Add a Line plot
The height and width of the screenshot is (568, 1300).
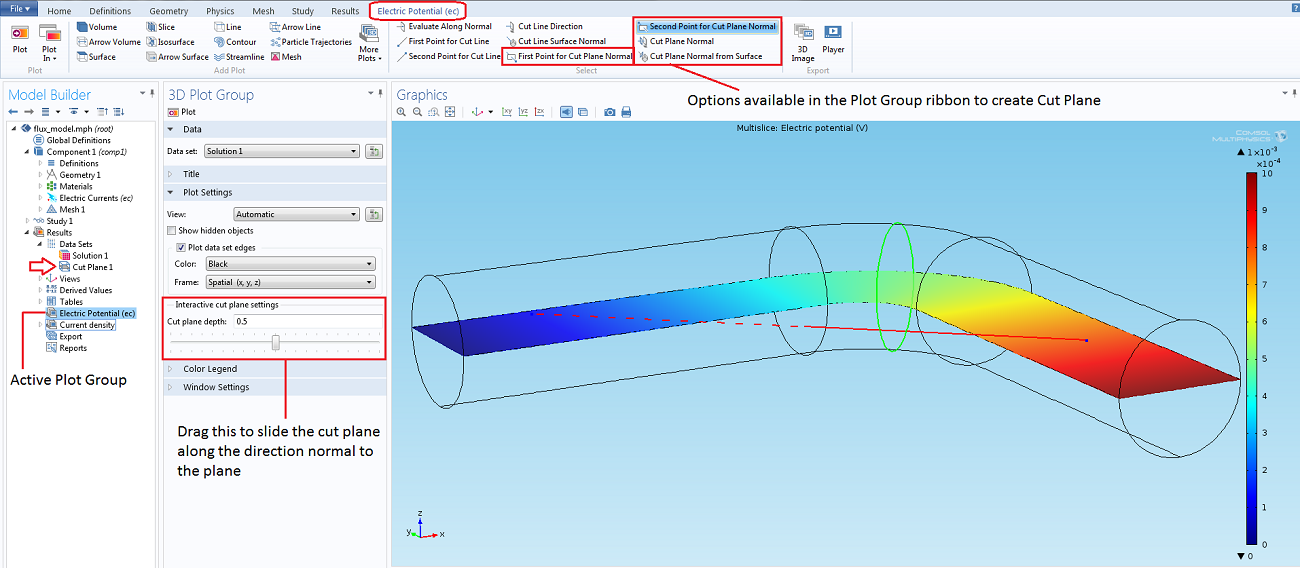(x=227, y=27)
